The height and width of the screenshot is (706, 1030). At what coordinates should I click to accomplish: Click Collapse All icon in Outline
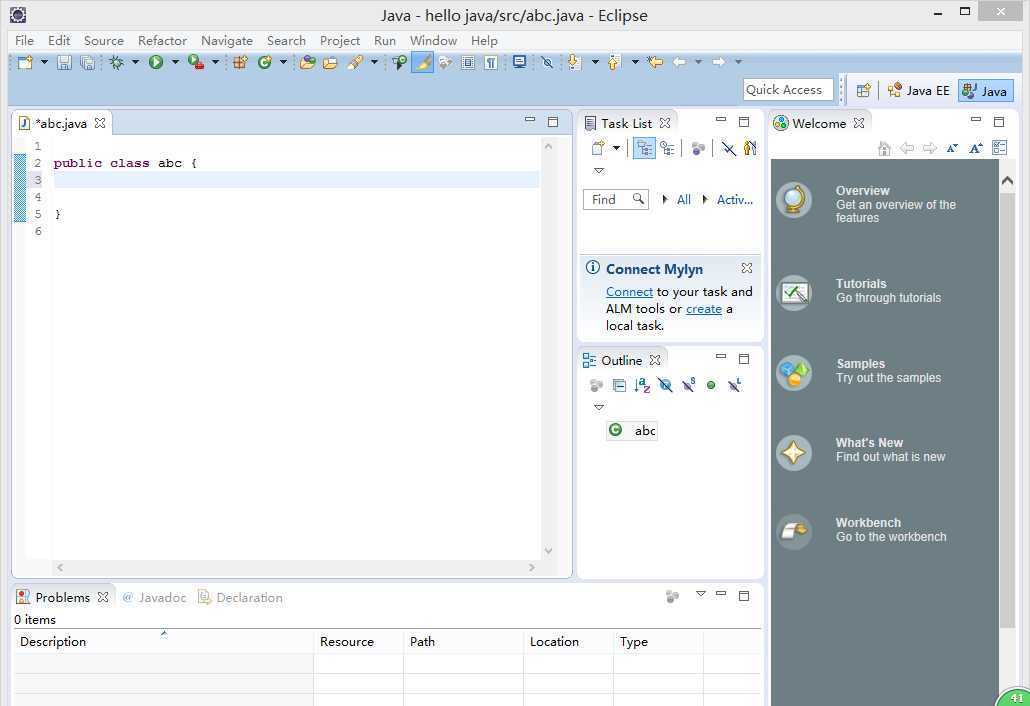[x=619, y=386]
